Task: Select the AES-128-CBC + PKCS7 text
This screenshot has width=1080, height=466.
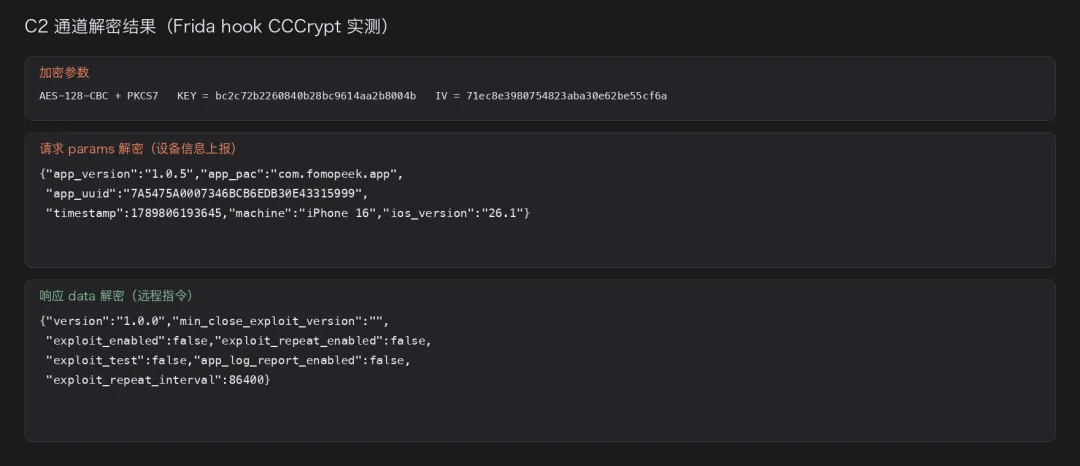Action: point(98,96)
